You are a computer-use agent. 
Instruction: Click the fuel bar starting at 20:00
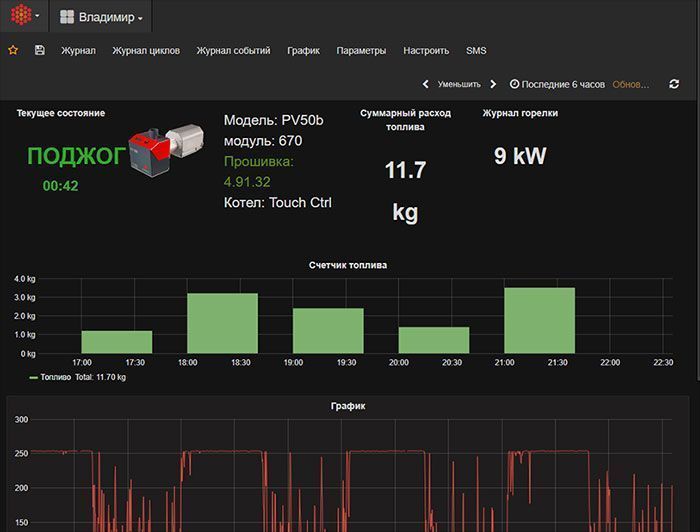434,340
